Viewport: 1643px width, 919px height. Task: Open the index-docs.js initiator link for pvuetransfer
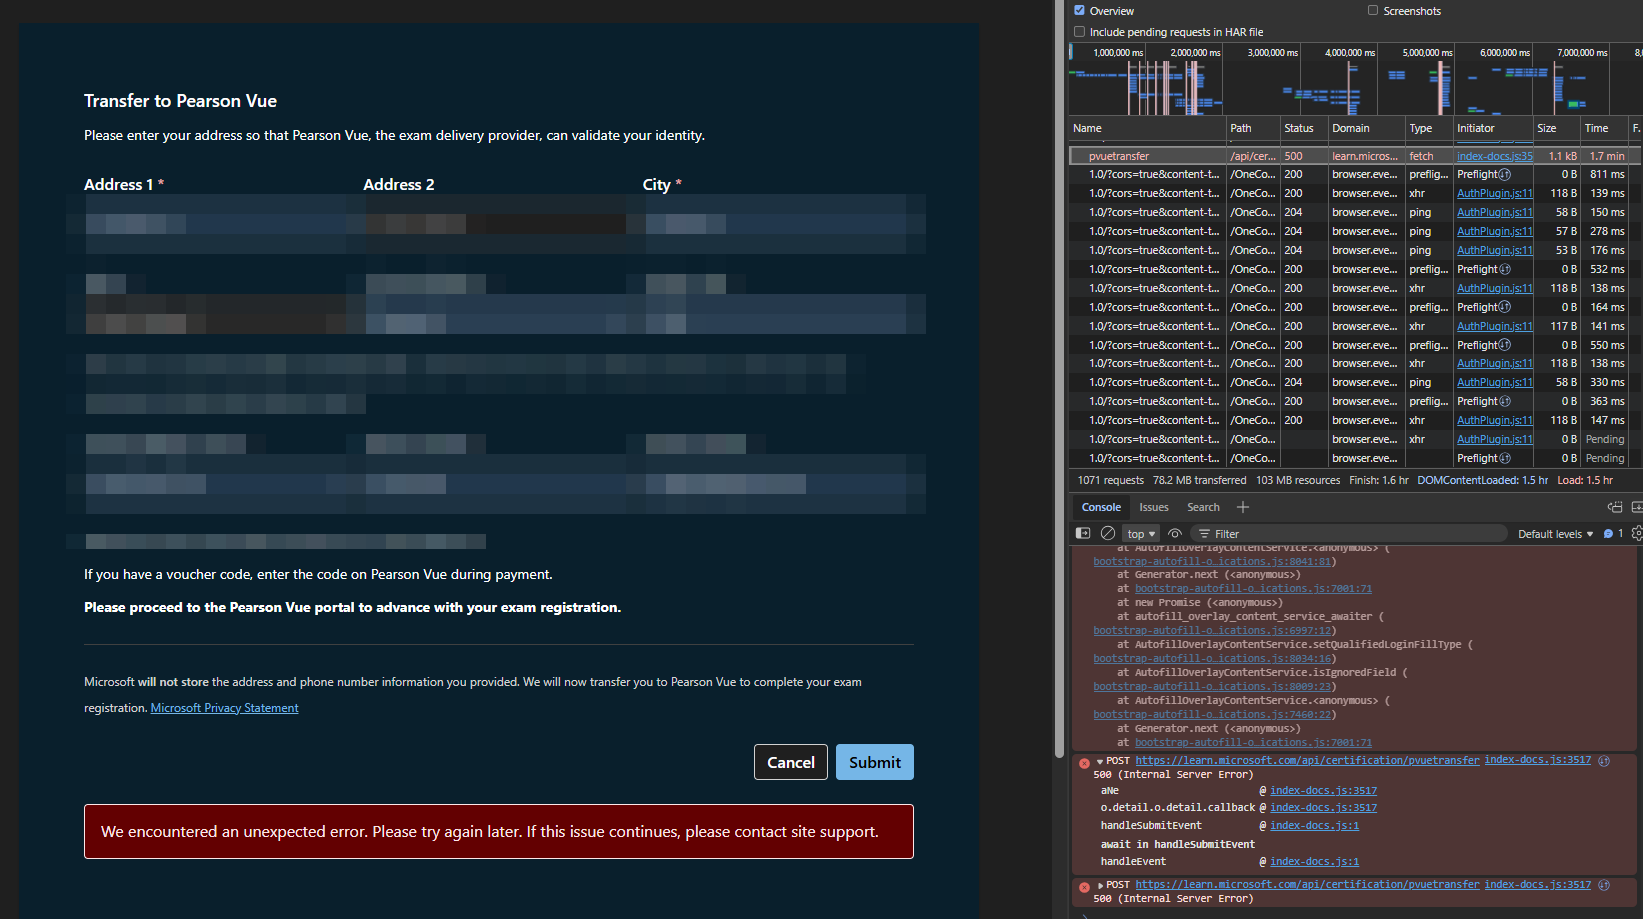pyautogui.click(x=1494, y=156)
